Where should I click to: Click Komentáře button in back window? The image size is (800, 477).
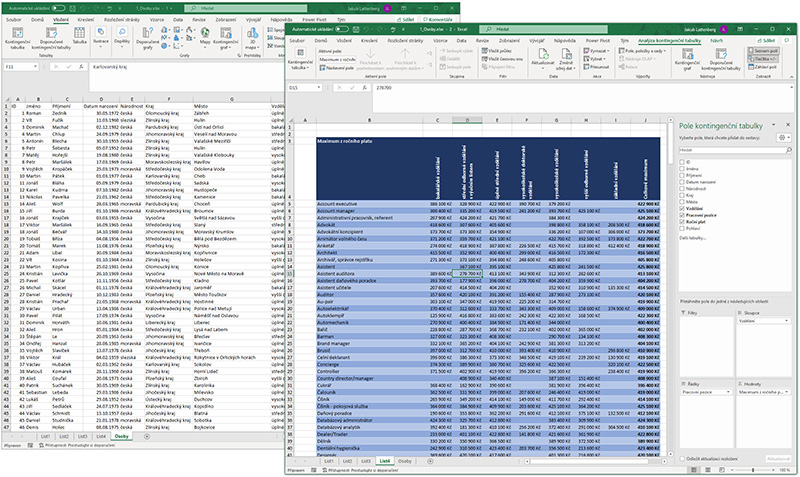(437, 19)
